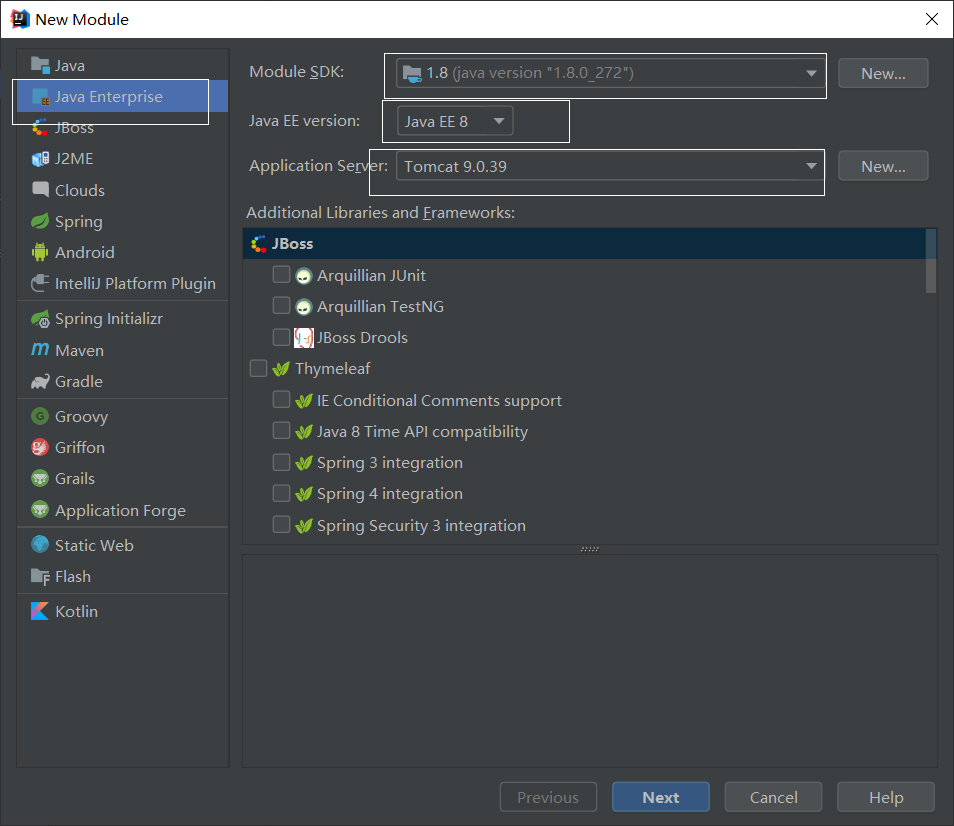Image resolution: width=954 pixels, height=826 pixels.
Task: Enable the Arquillian TestNG checkbox
Action: tap(281, 306)
